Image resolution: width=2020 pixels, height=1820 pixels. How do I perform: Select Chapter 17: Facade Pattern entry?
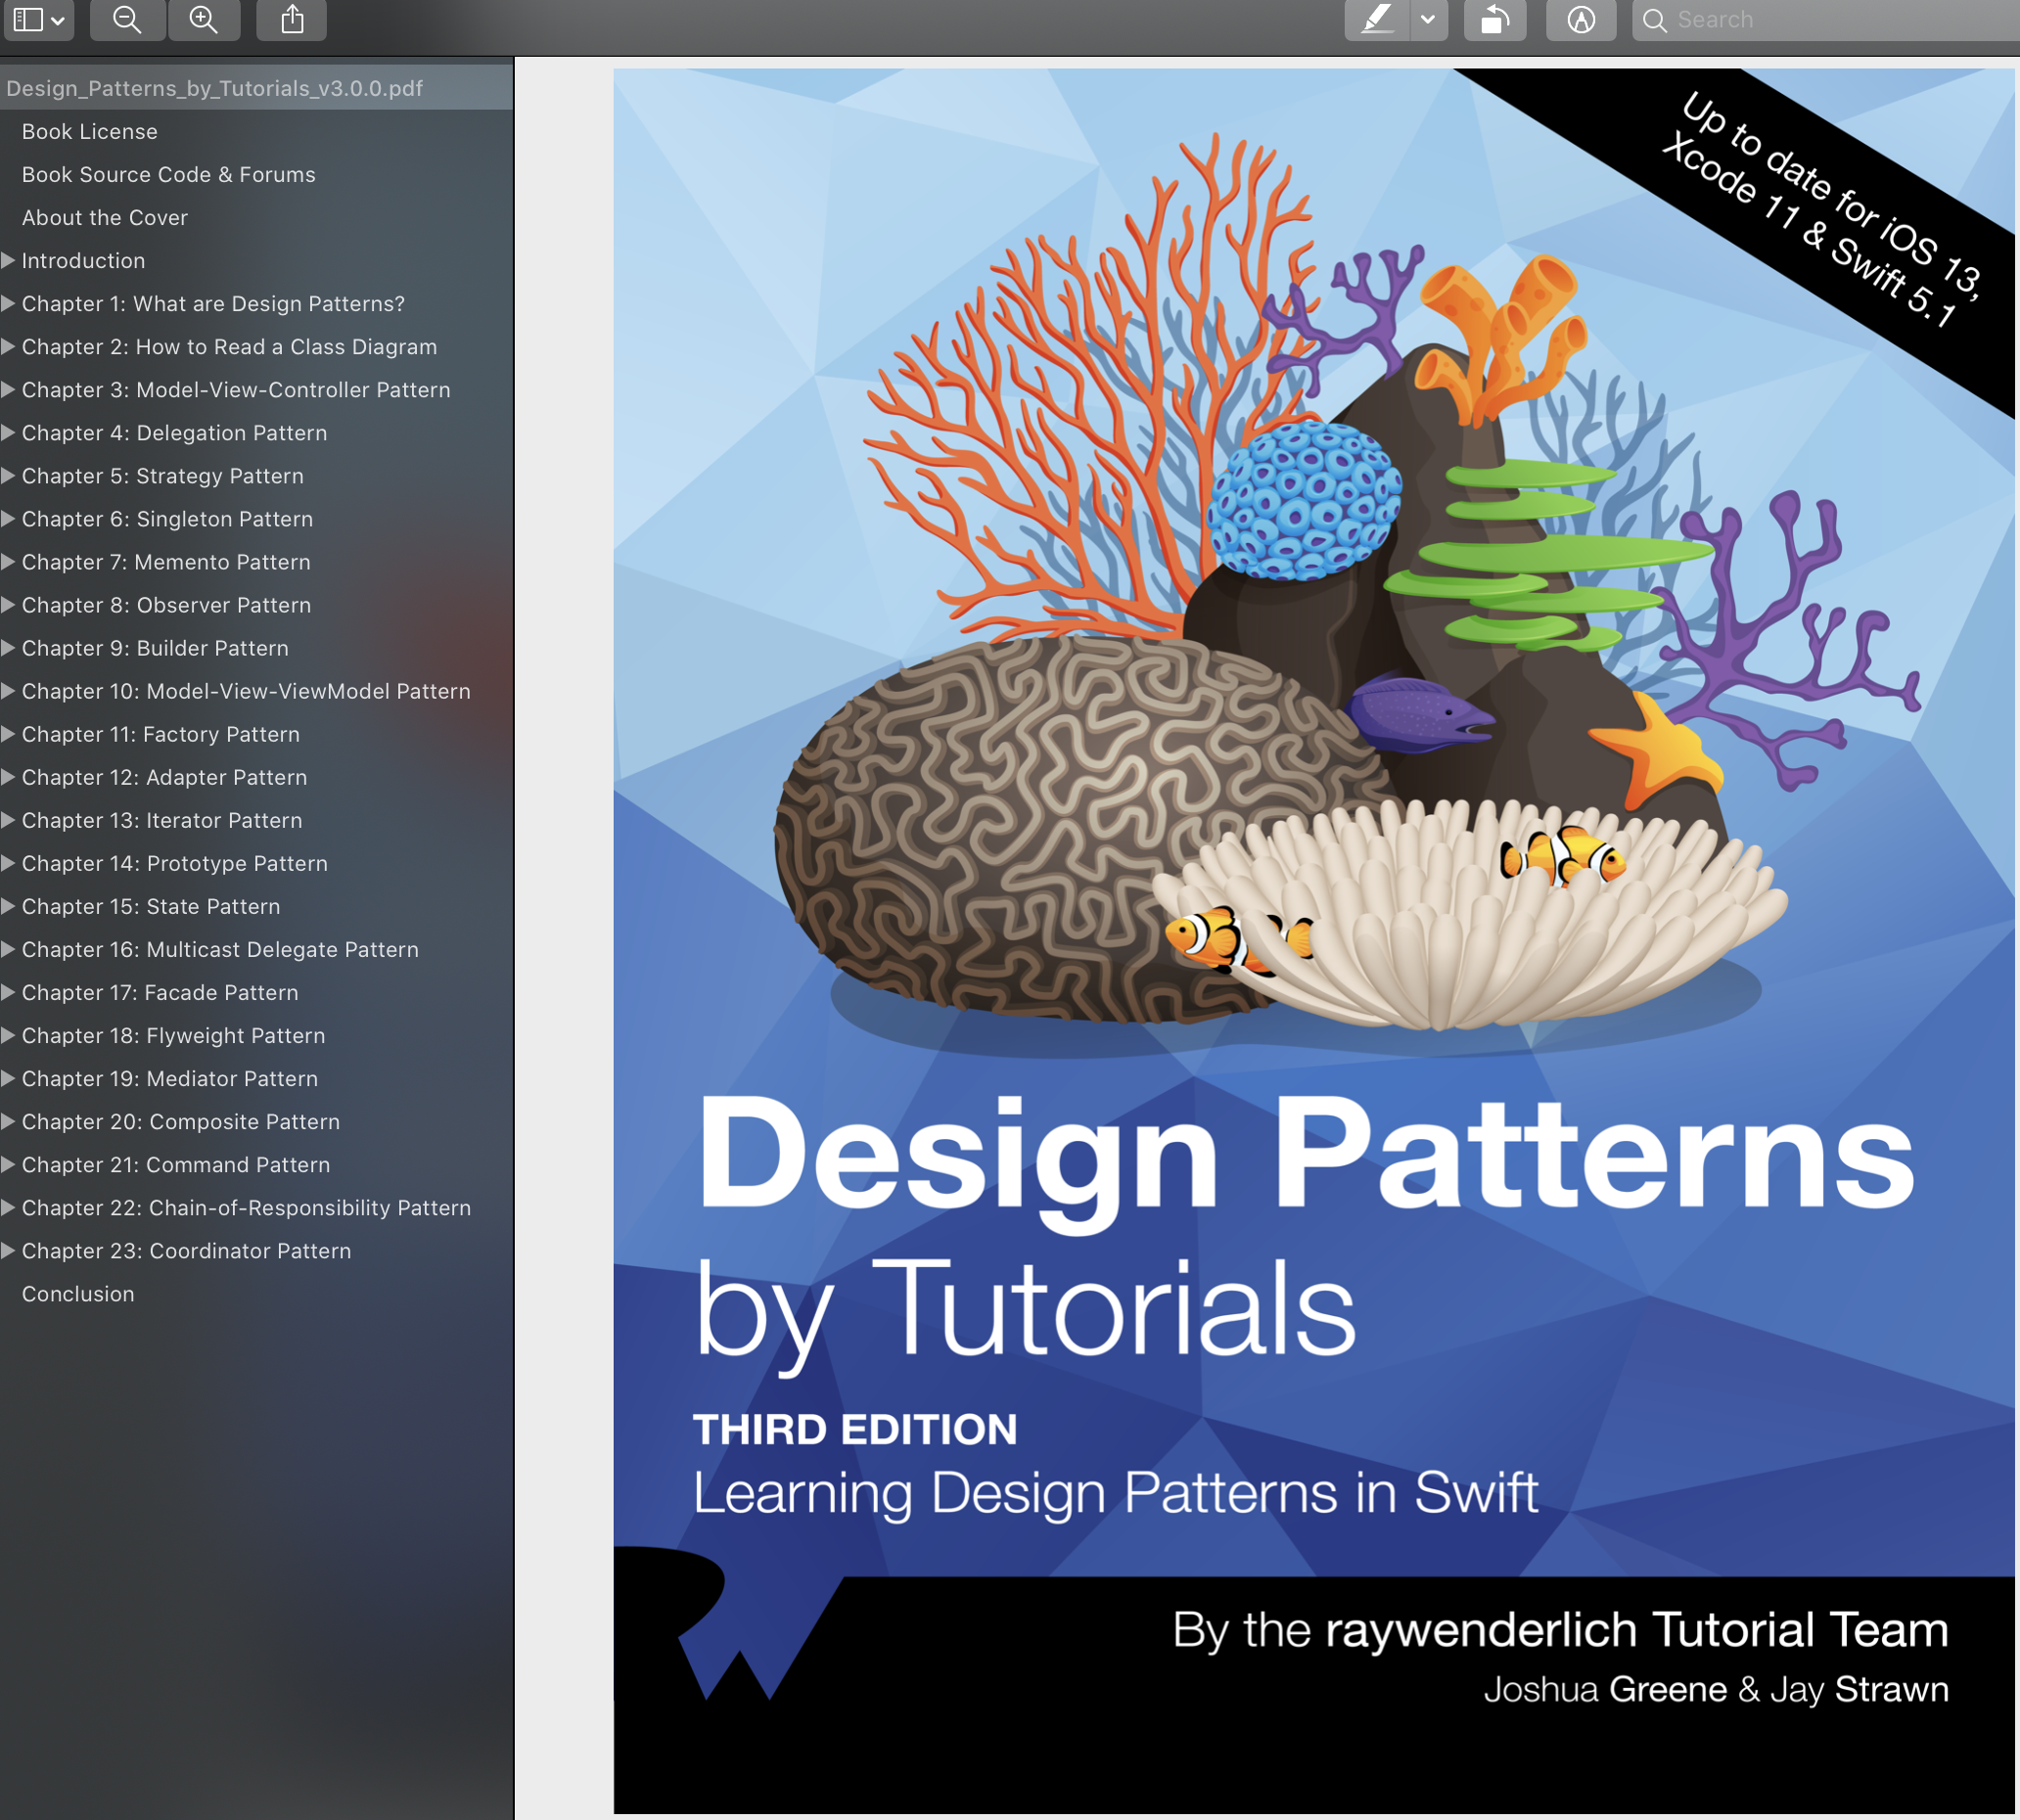pyautogui.click(x=160, y=992)
